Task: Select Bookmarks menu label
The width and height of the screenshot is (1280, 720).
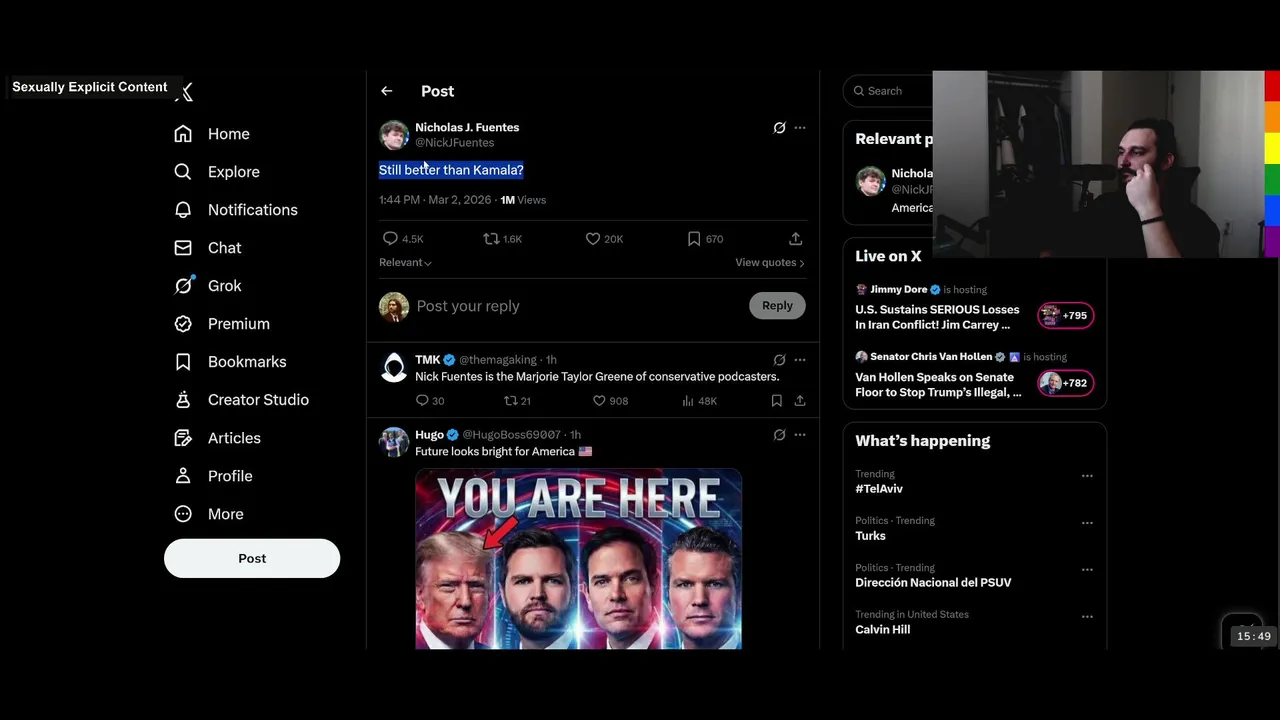Action: pos(247,362)
